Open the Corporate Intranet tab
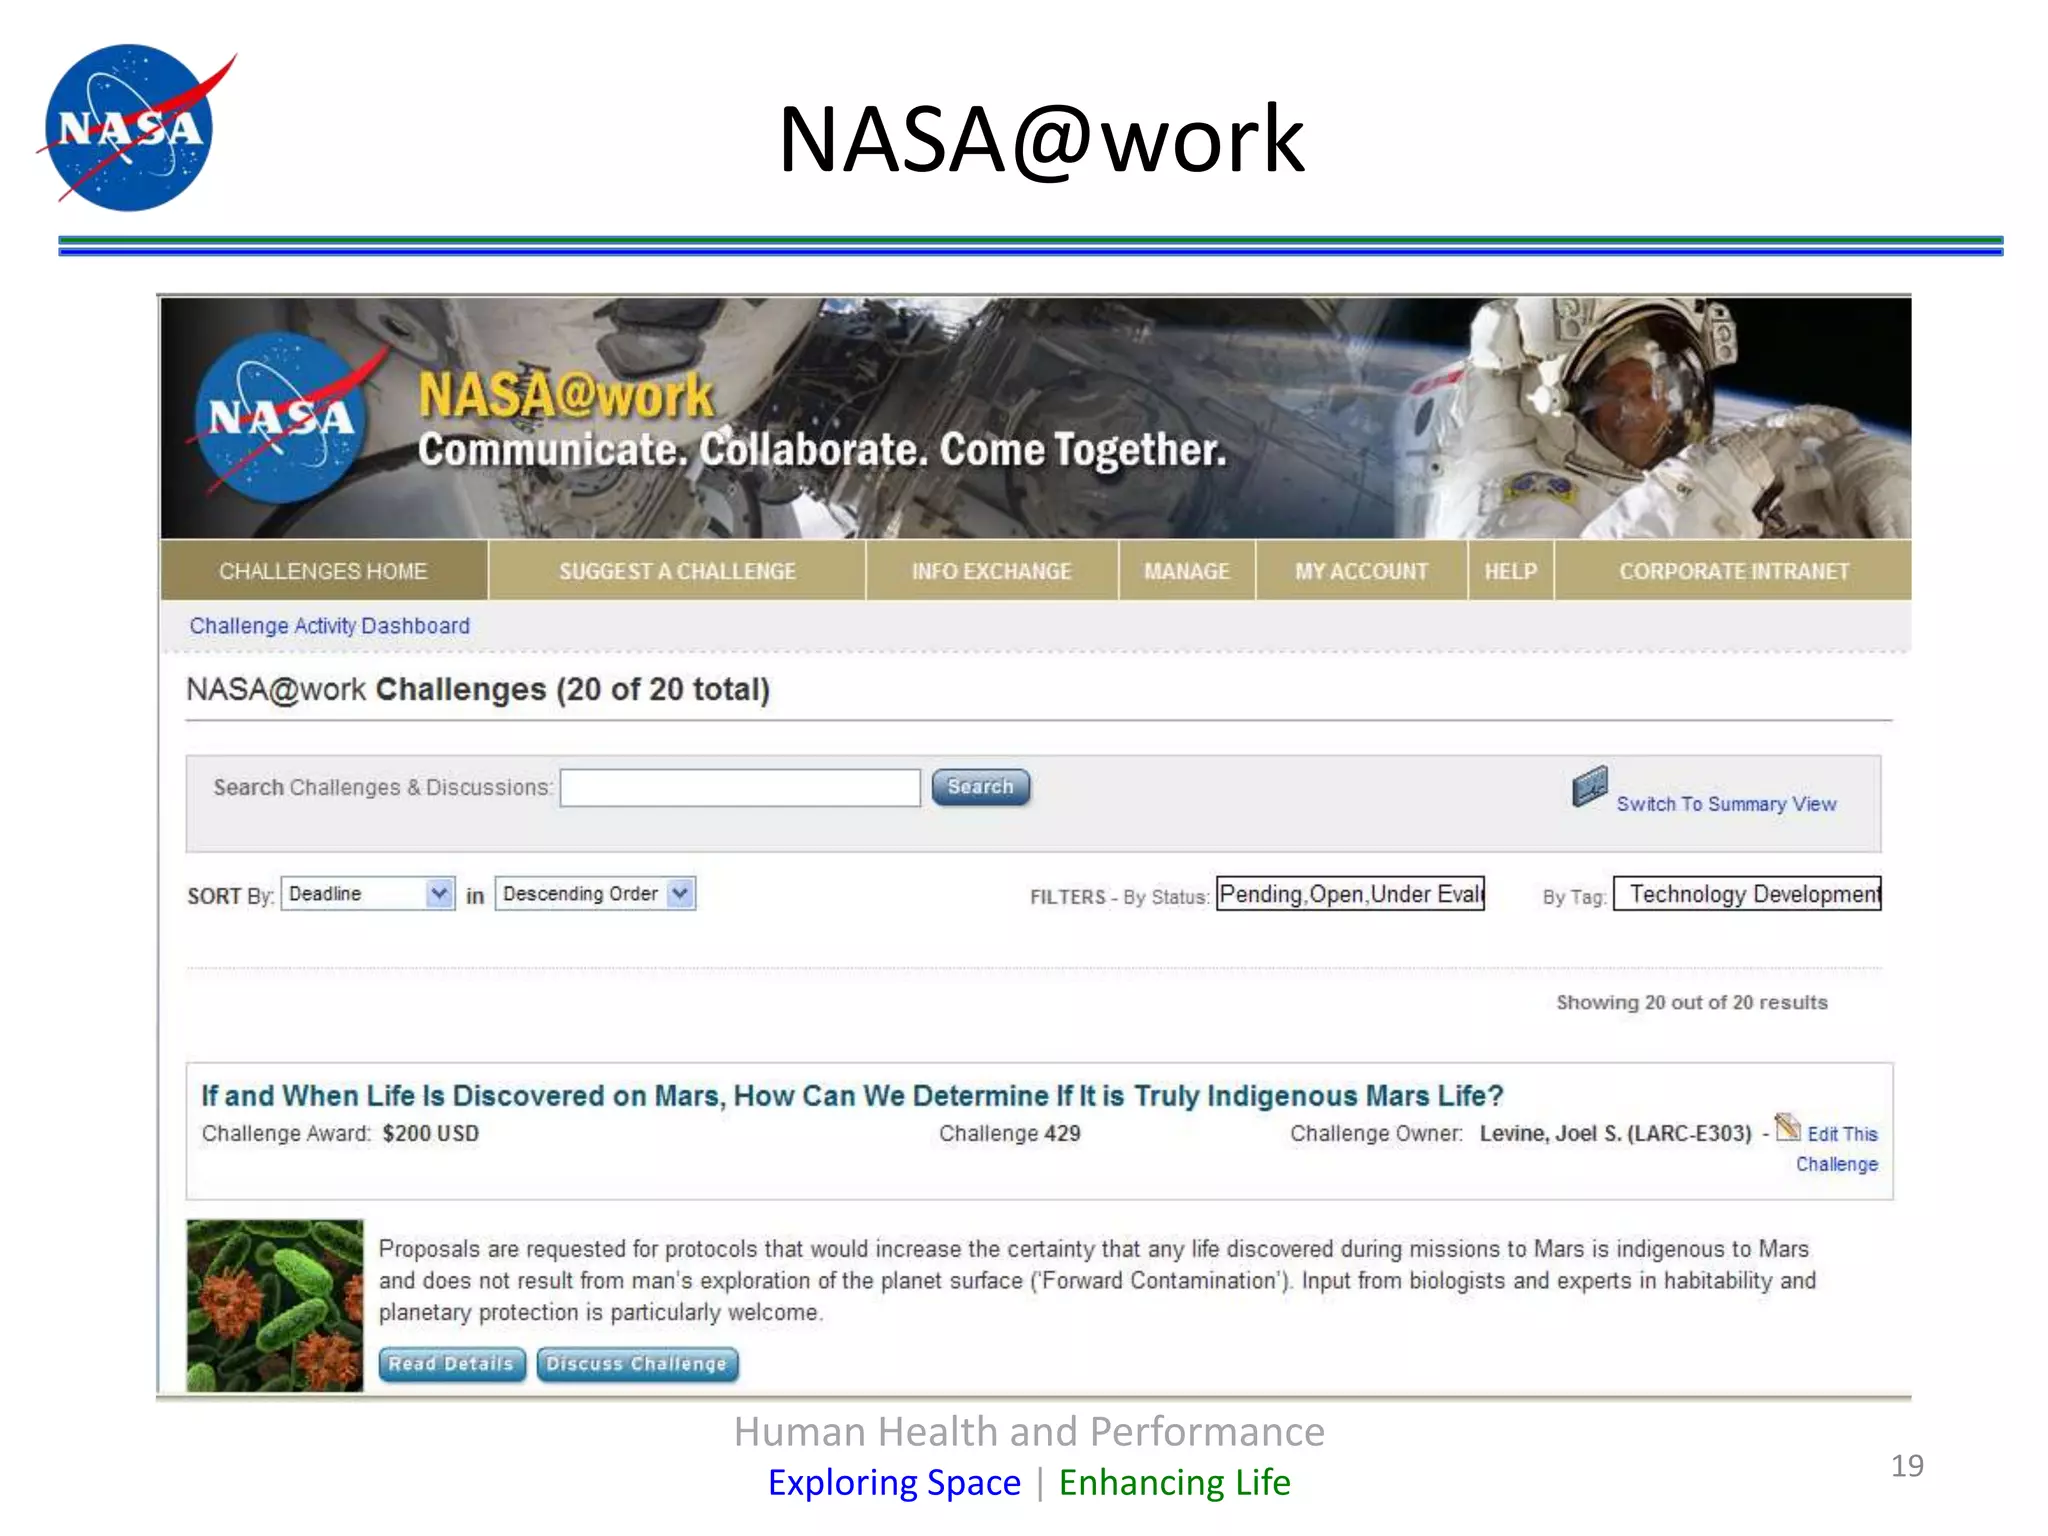2048x1536 pixels. [x=1734, y=571]
